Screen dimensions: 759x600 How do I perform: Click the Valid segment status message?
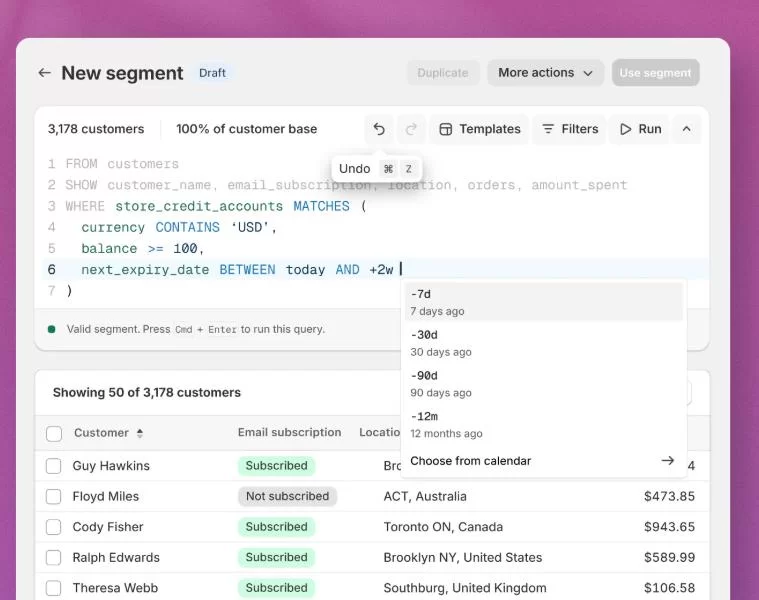[196, 330]
